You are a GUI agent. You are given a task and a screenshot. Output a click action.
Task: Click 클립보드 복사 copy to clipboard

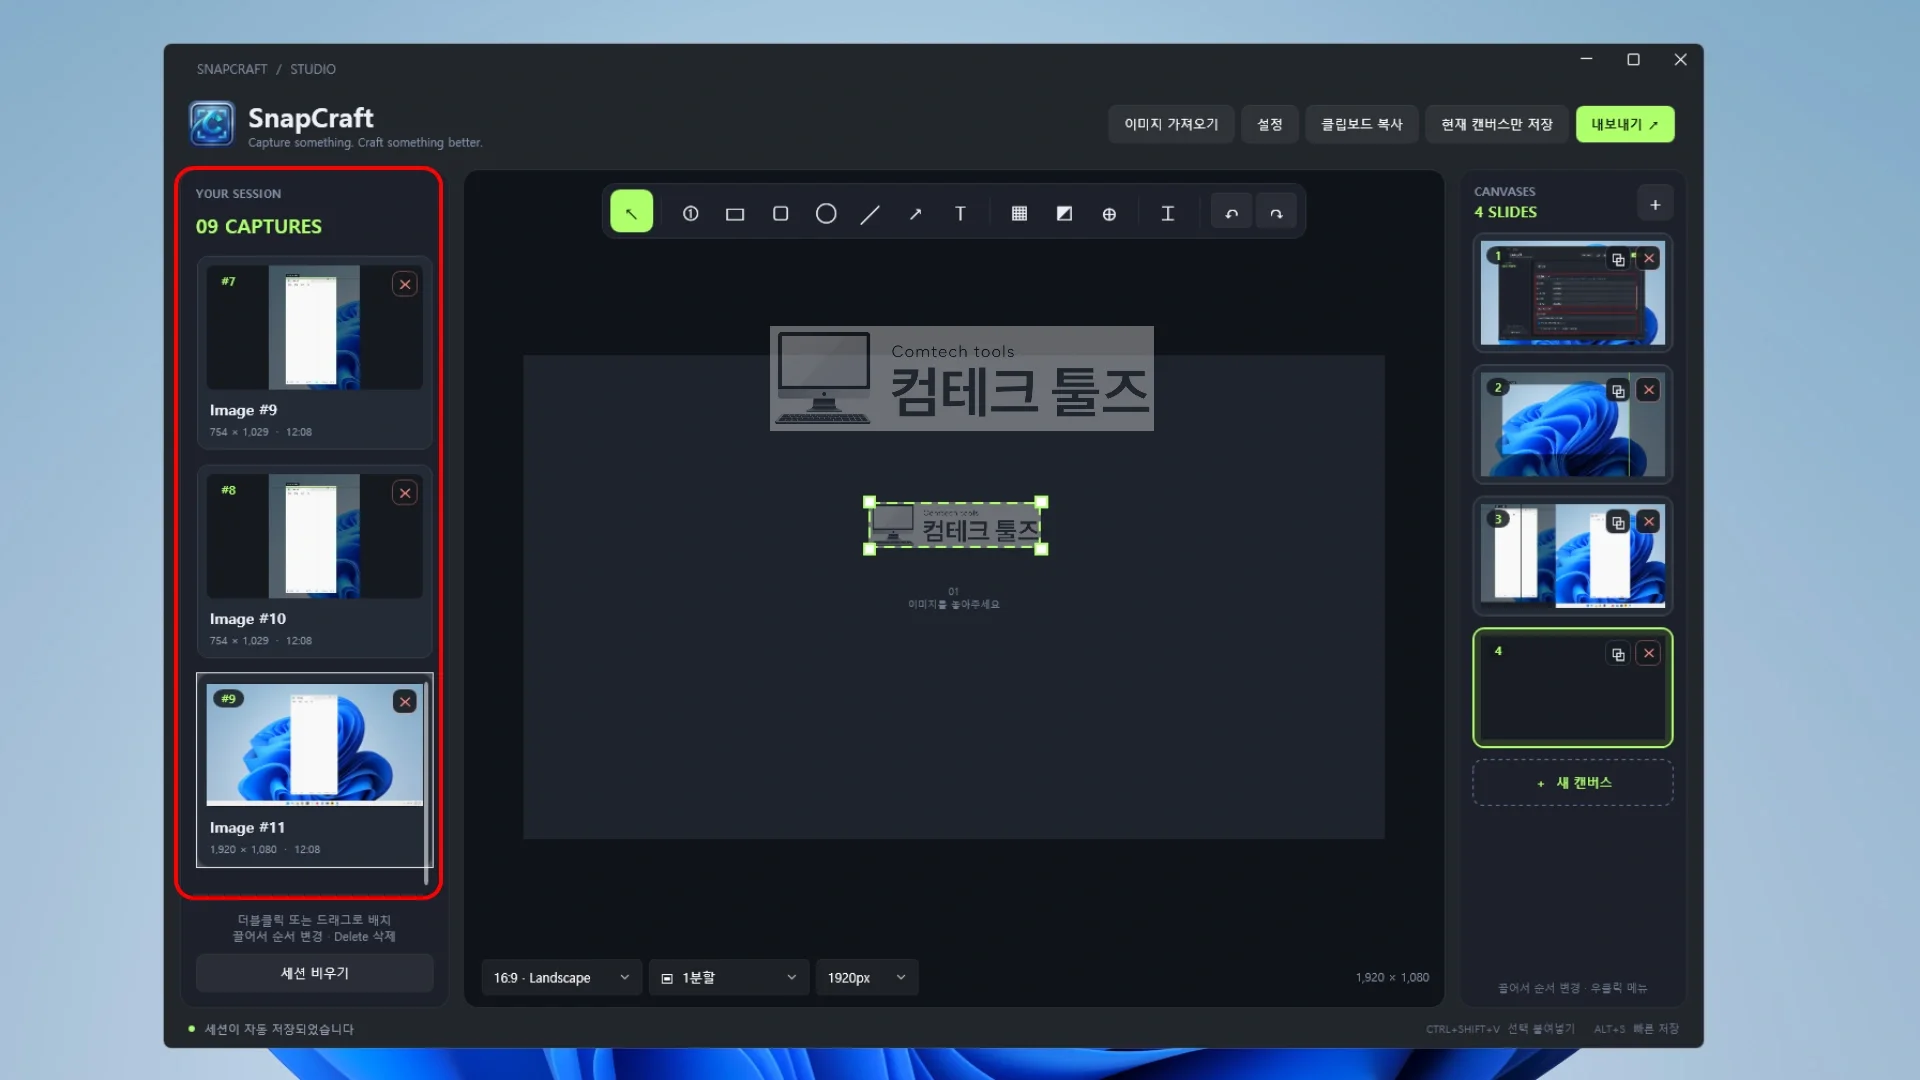[x=1362, y=124]
